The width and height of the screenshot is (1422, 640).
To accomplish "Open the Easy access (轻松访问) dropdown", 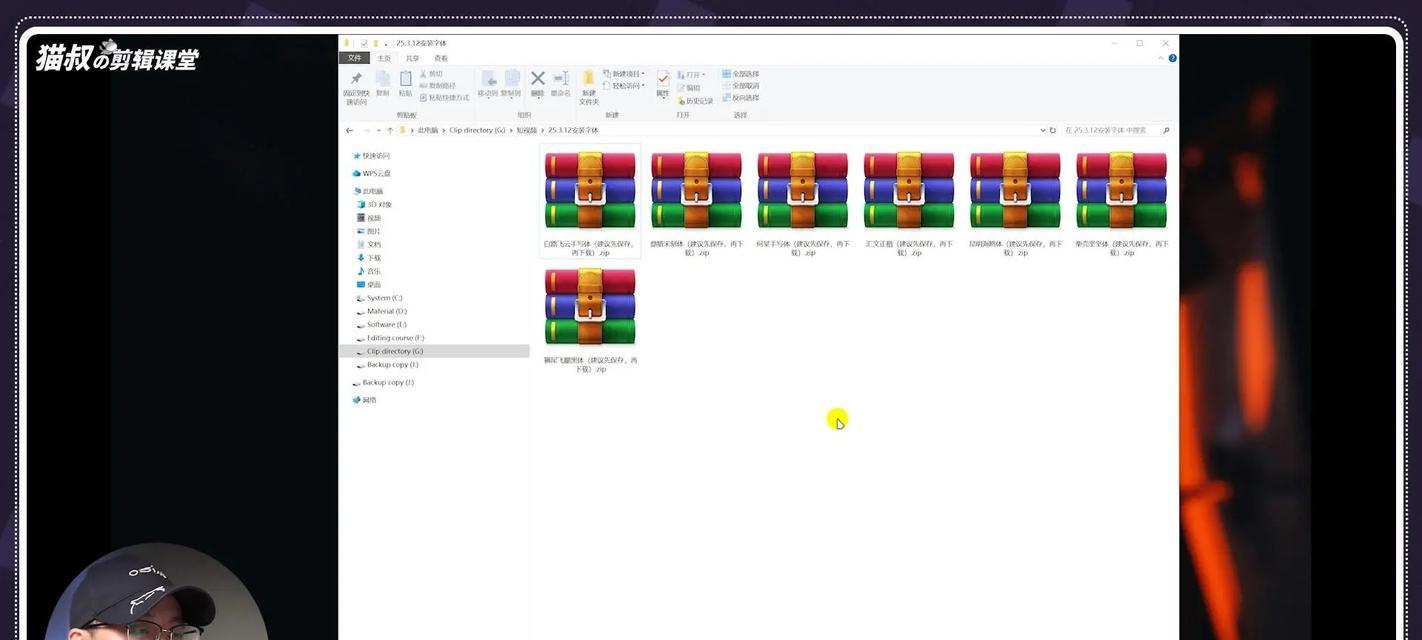I will point(624,86).
